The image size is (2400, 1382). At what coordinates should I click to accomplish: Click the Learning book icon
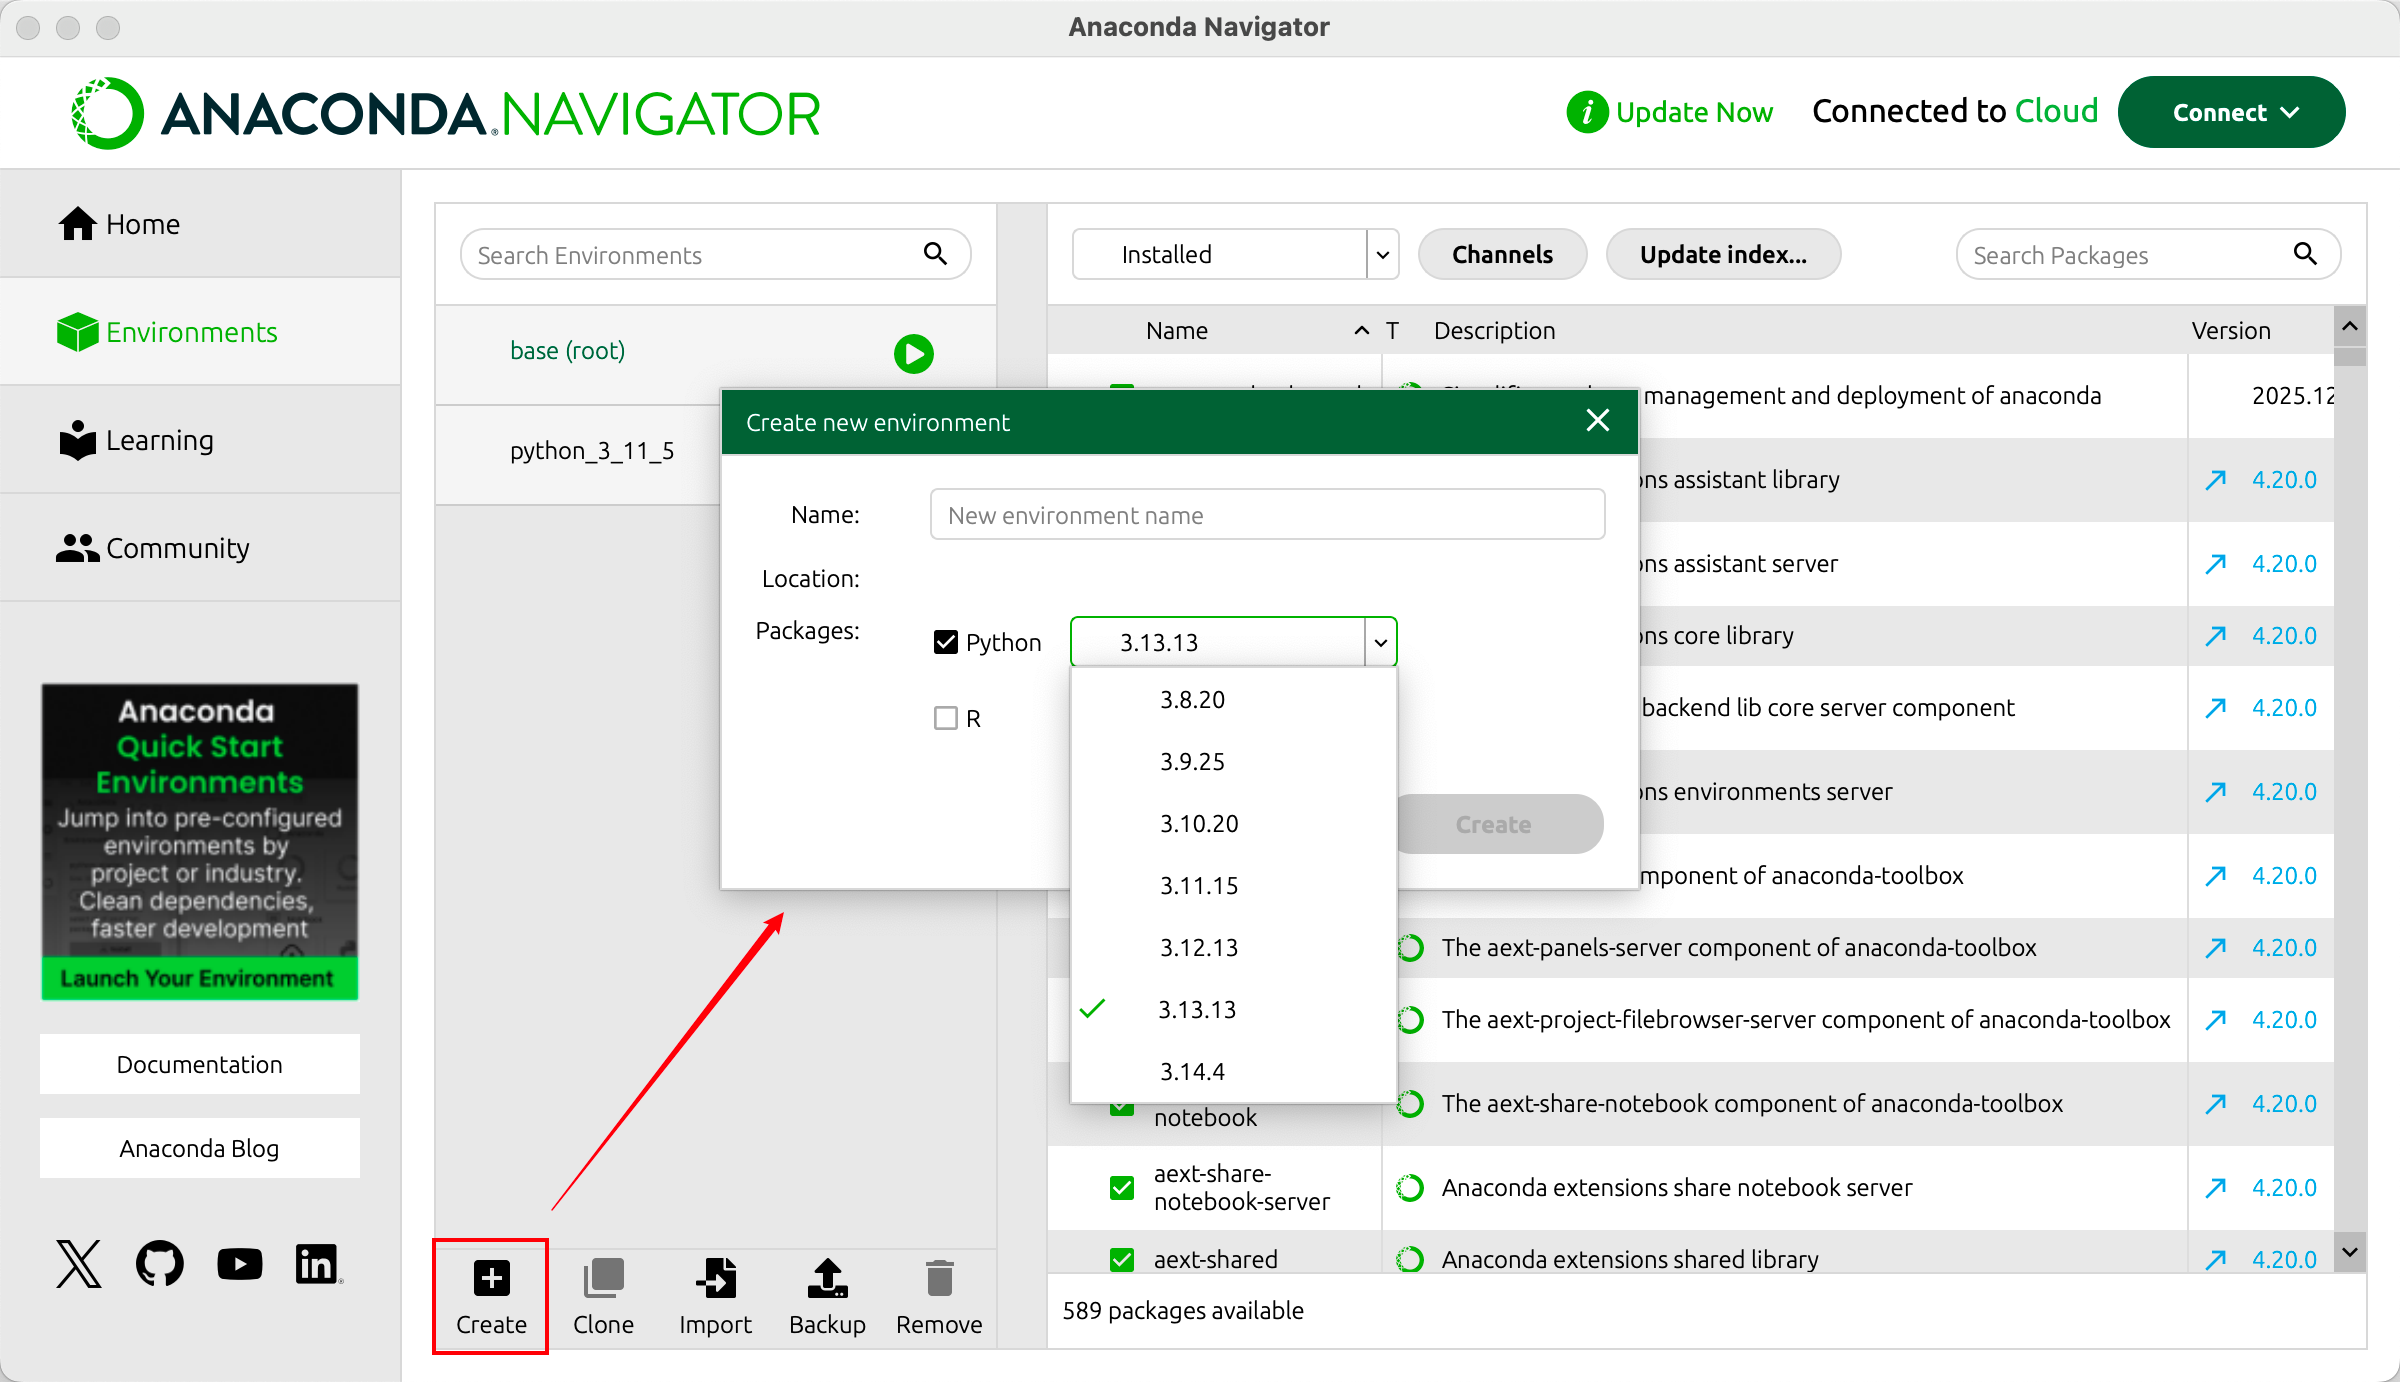click(77, 440)
